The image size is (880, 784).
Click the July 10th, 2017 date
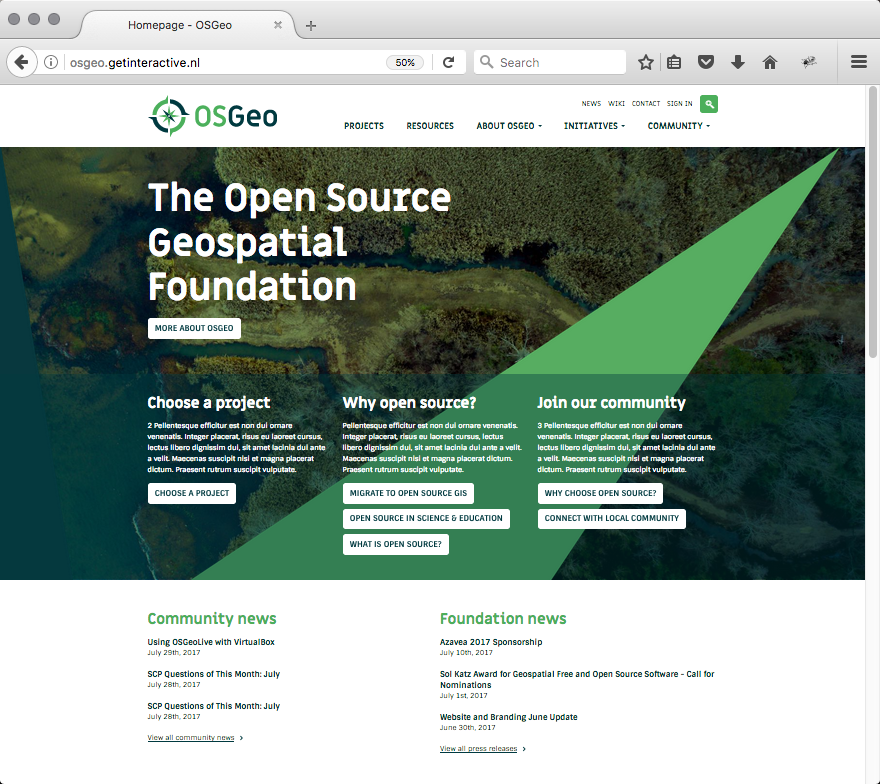click(466, 653)
